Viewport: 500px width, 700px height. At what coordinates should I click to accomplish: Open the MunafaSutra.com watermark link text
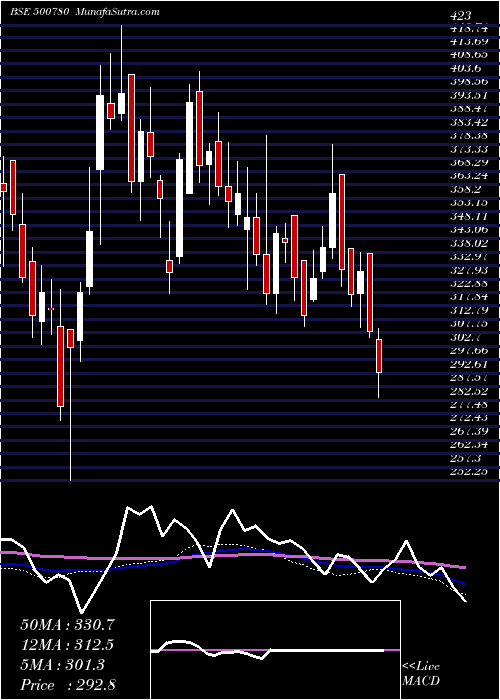click(118, 12)
